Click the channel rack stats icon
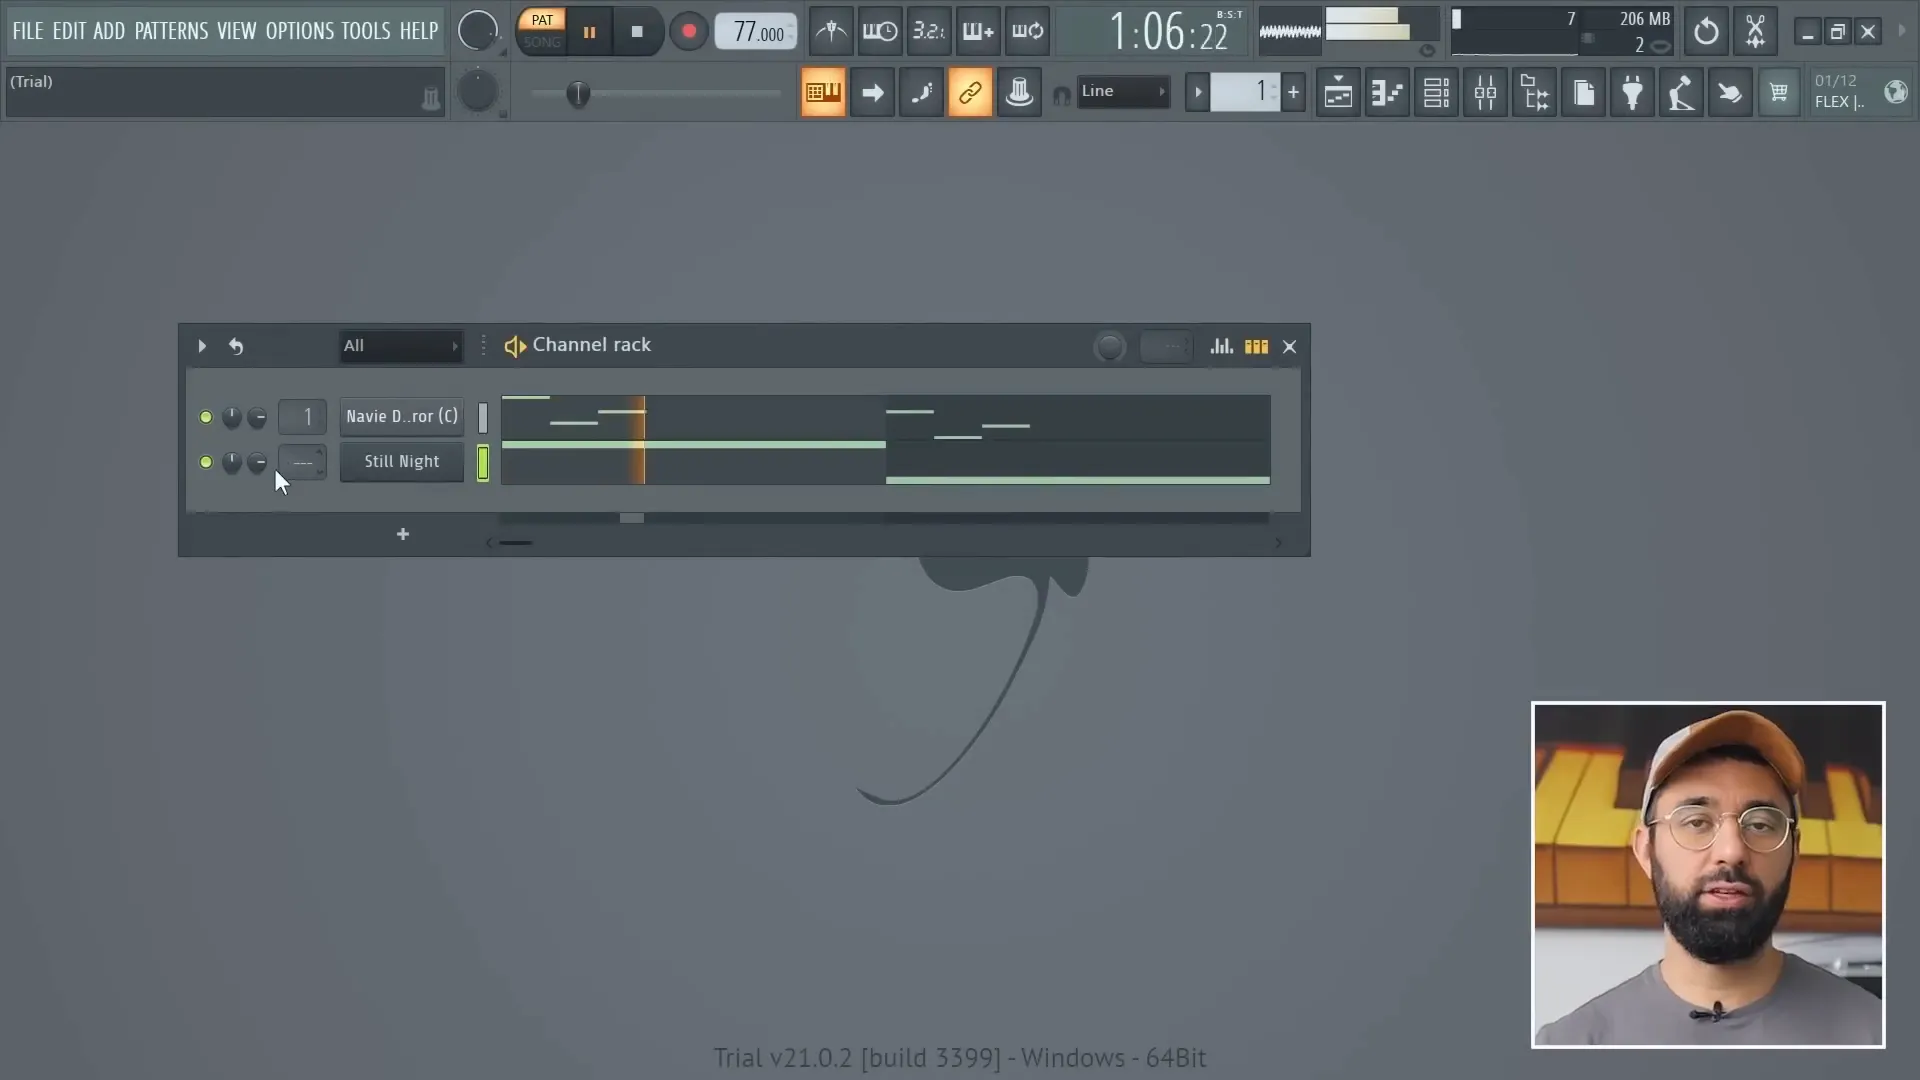Screen dimensions: 1920x1080 1220,345
